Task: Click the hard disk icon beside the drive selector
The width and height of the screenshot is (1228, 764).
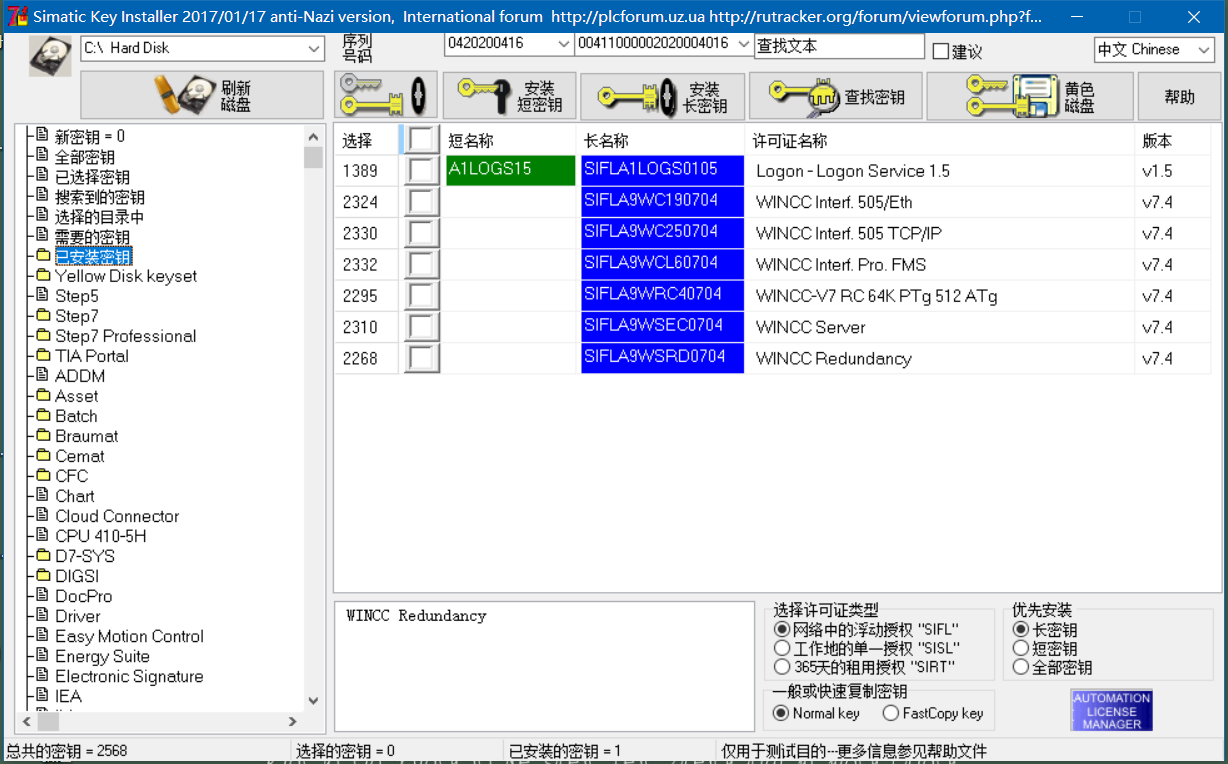Action: (50, 55)
